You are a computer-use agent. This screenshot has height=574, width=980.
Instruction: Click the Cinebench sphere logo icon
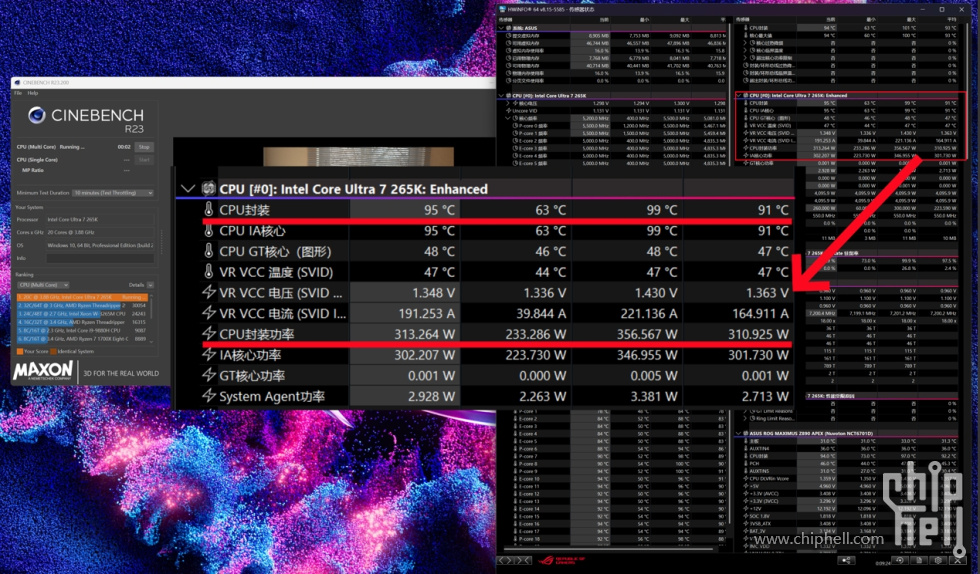click(x=37, y=115)
